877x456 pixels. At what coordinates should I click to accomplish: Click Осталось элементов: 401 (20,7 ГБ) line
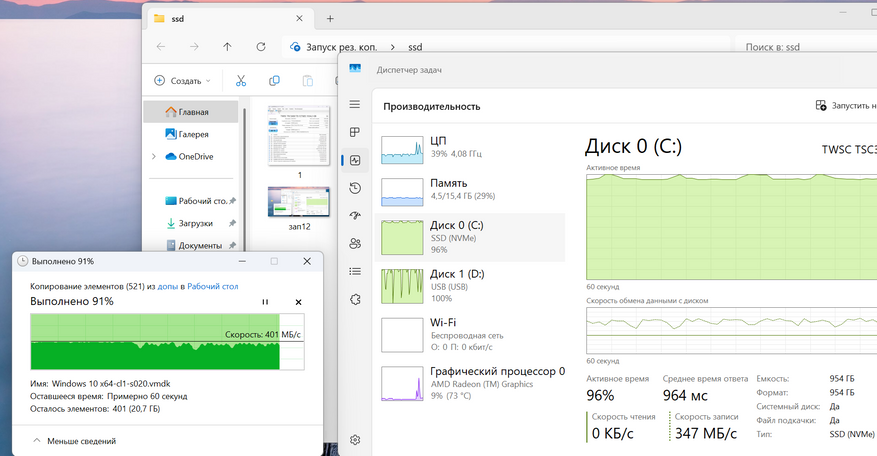click(95, 409)
